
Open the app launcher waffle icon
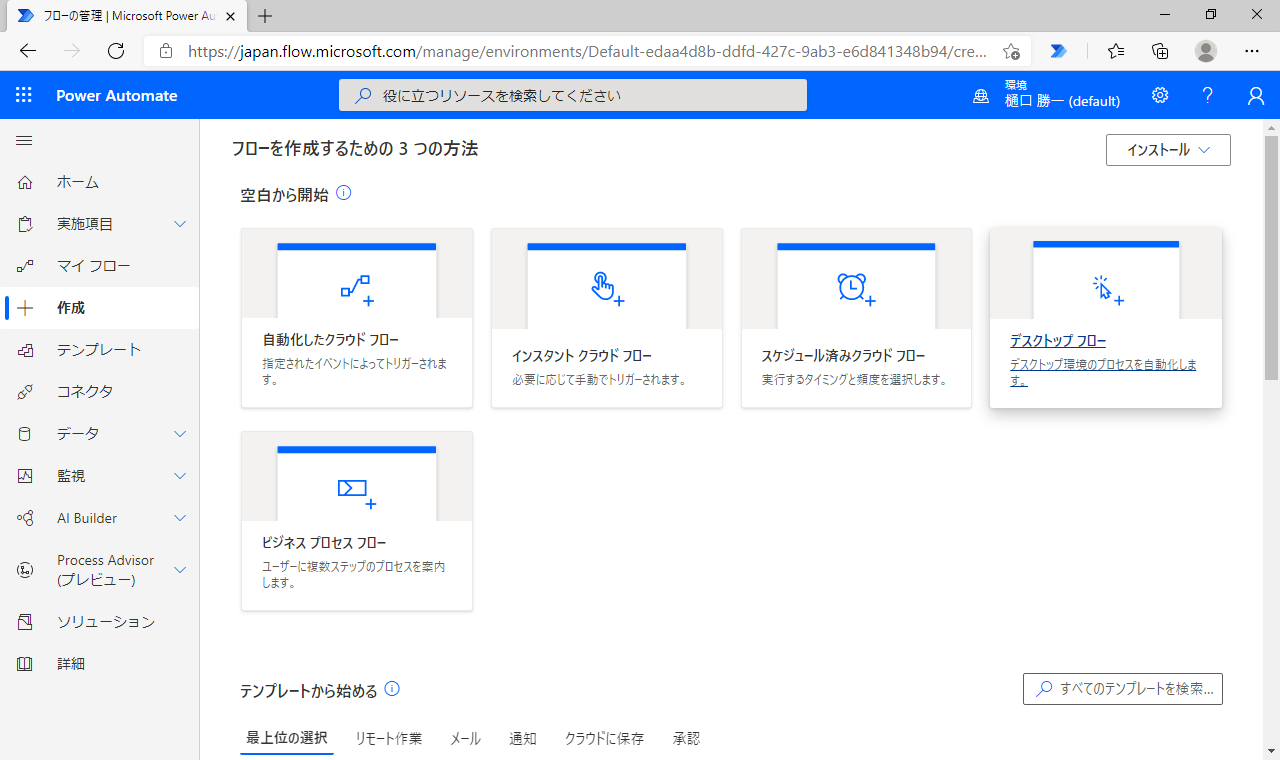(24, 96)
